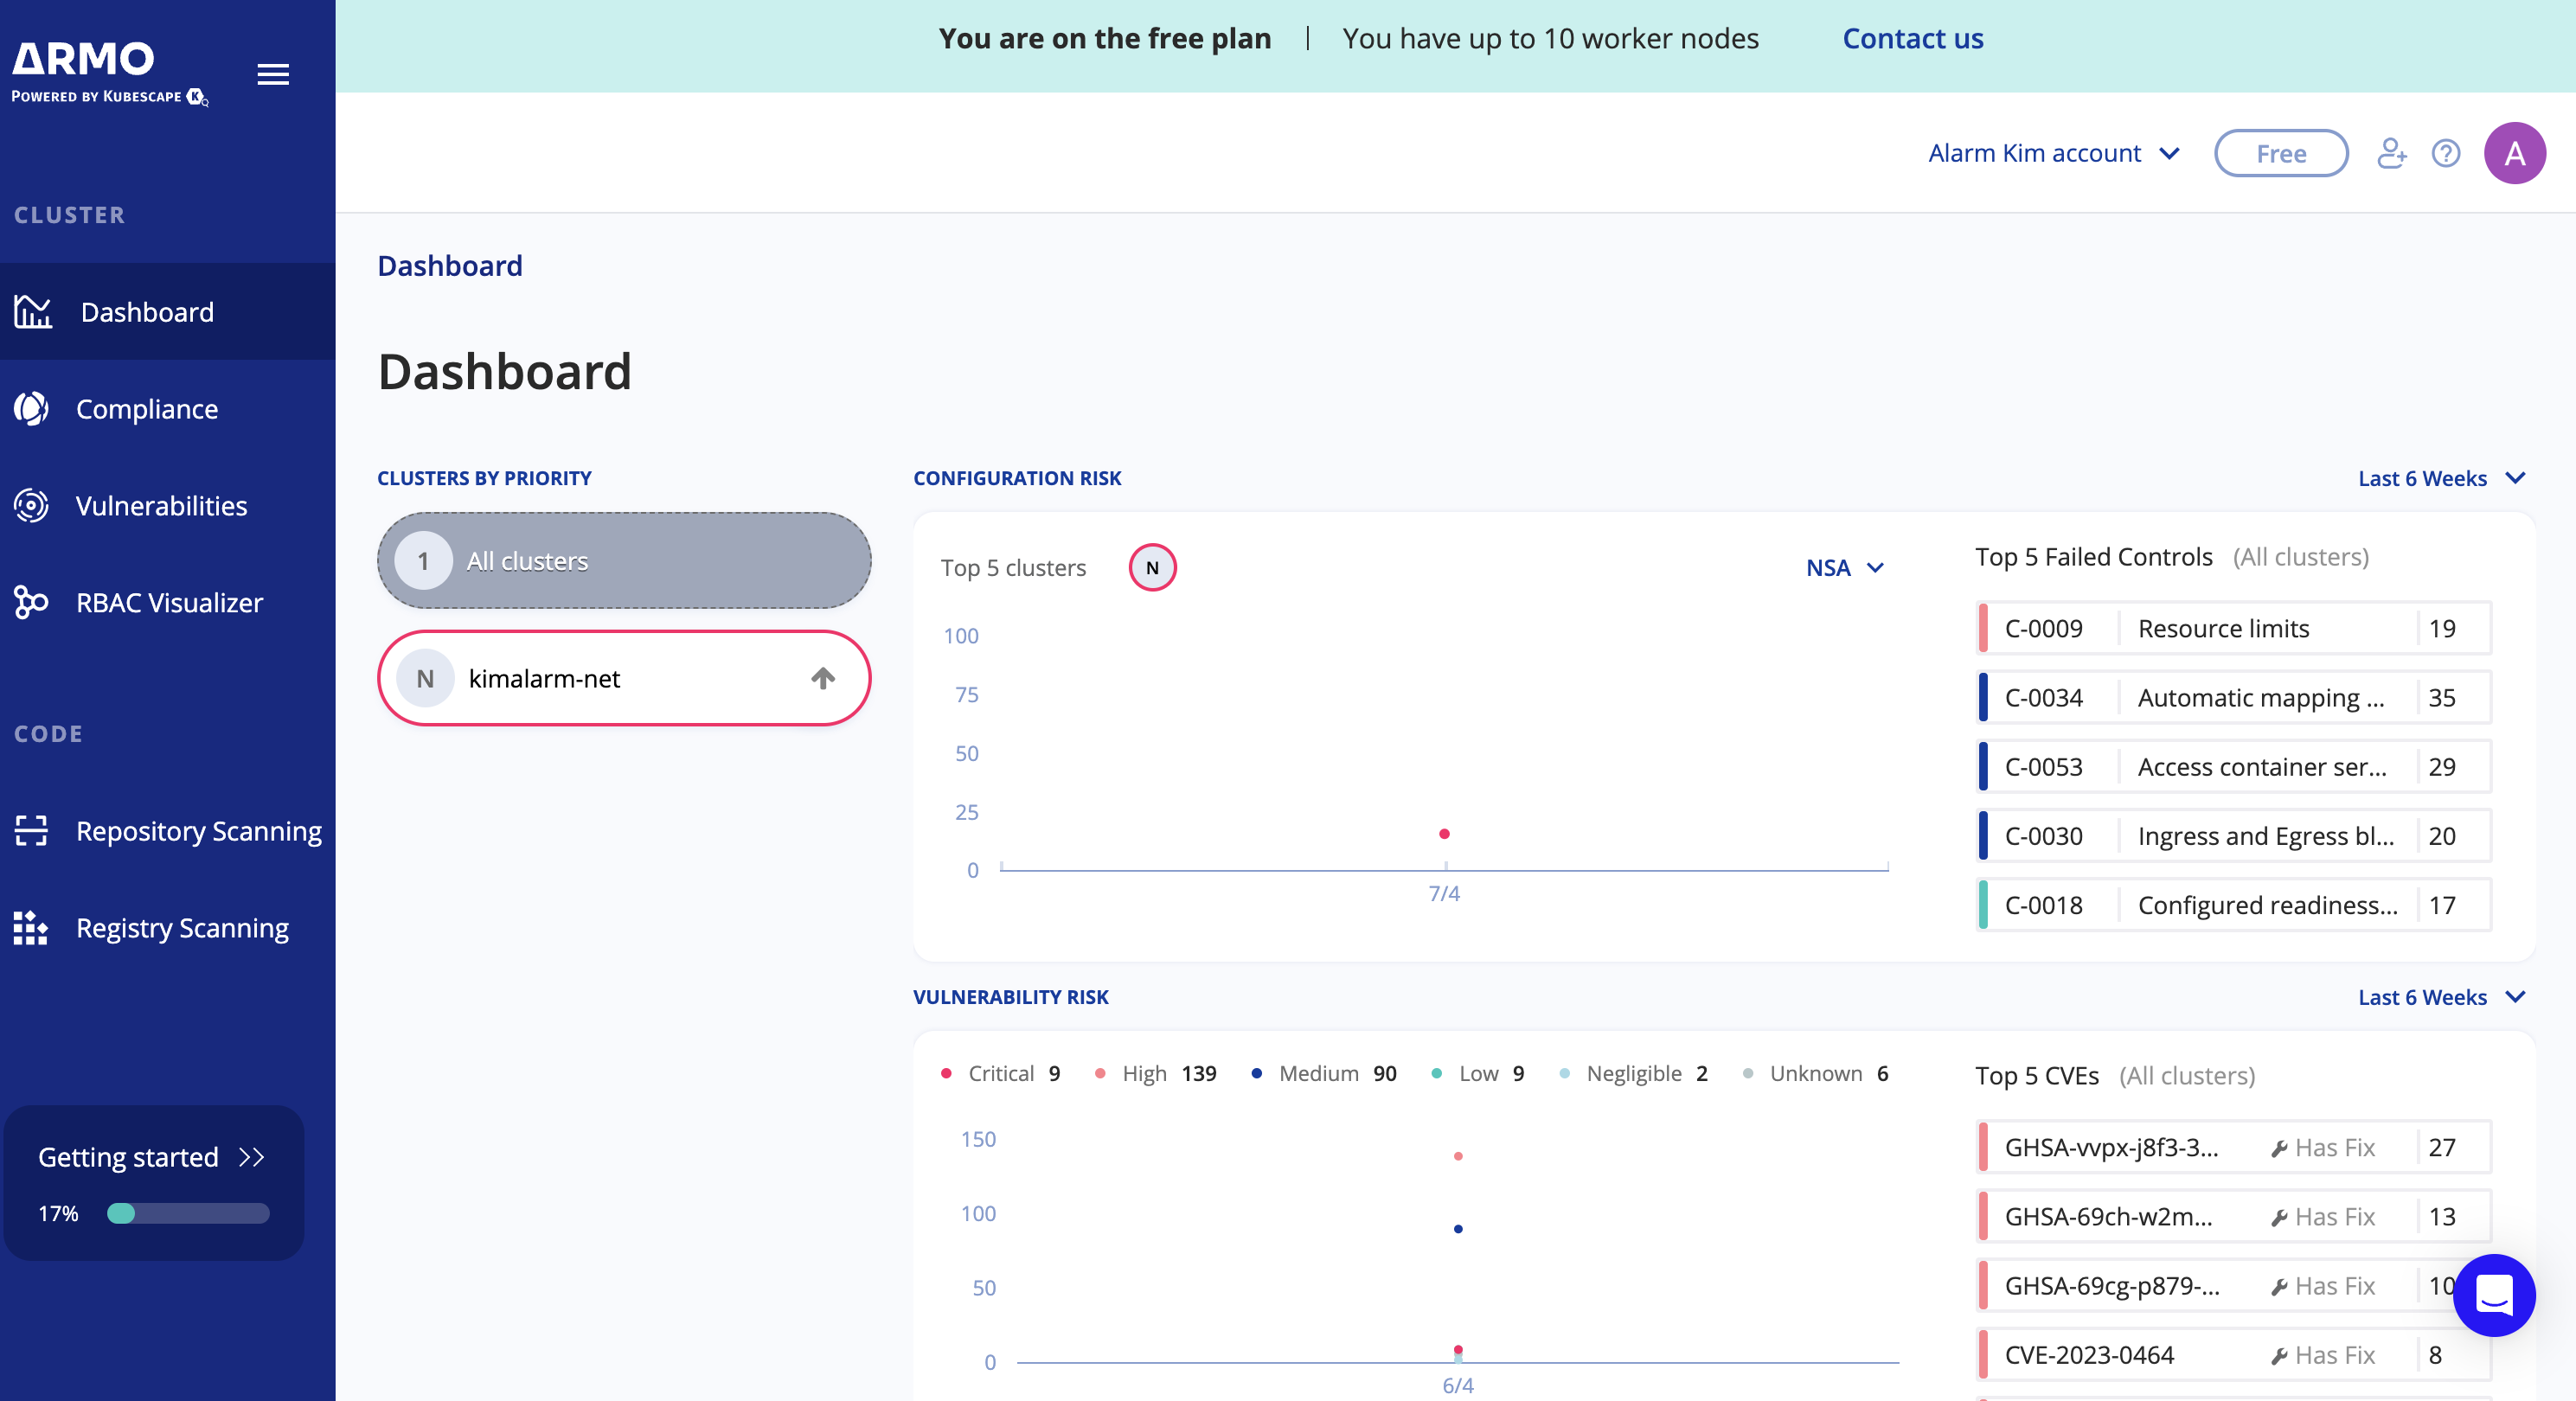Click the Getting started progress bar
The width and height of the screenshot is (2576, 1401).
[188, 1213]
